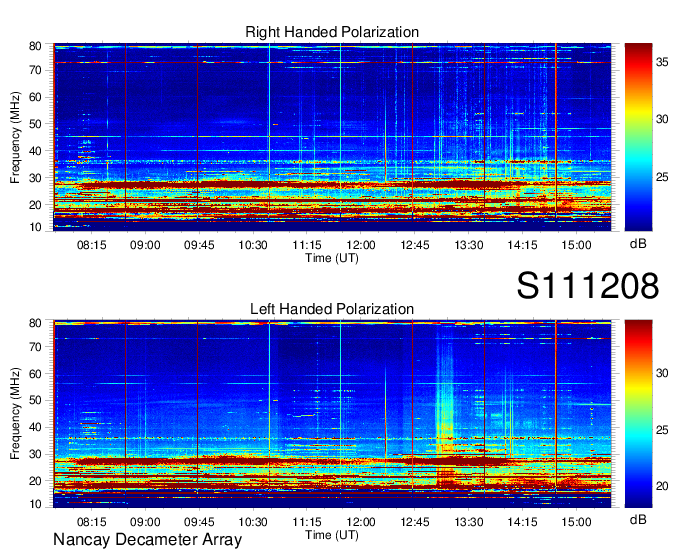Click Frequency (MHz) axis label of right-handed plot
Image resolution: width=680 pixels, height=552 pixels.
[15, 137]
